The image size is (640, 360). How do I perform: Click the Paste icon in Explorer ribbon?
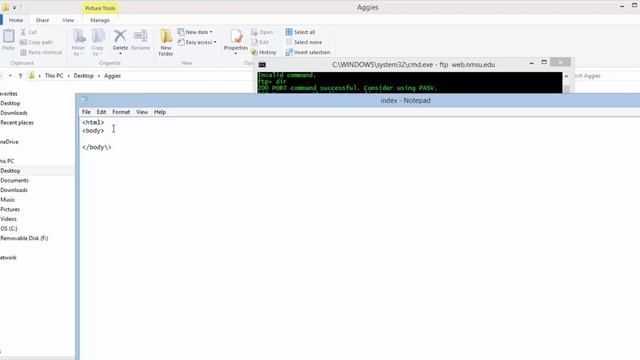pyautogui.click(x=8, y=36)
